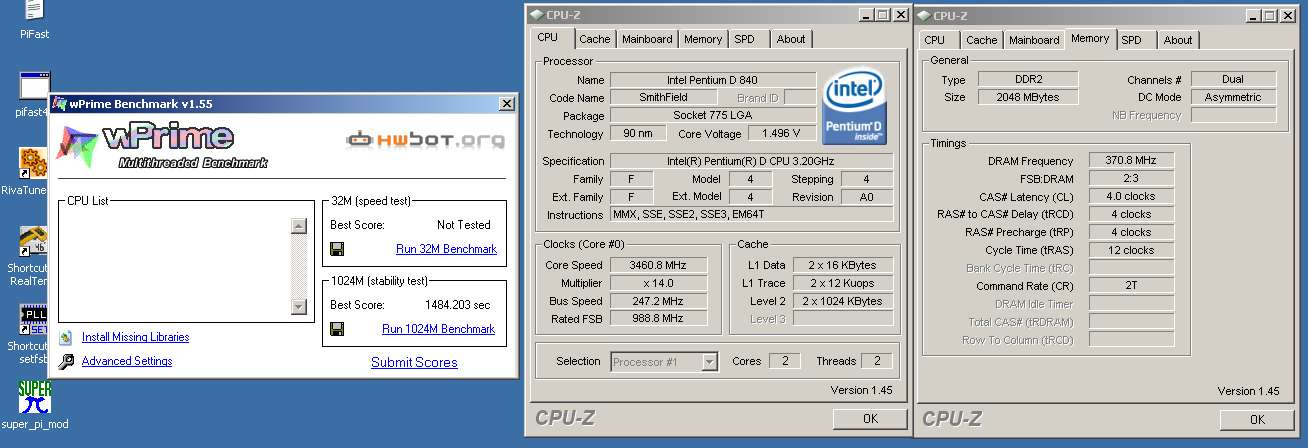Click the left CPU-Z window title bar icon

537,15
